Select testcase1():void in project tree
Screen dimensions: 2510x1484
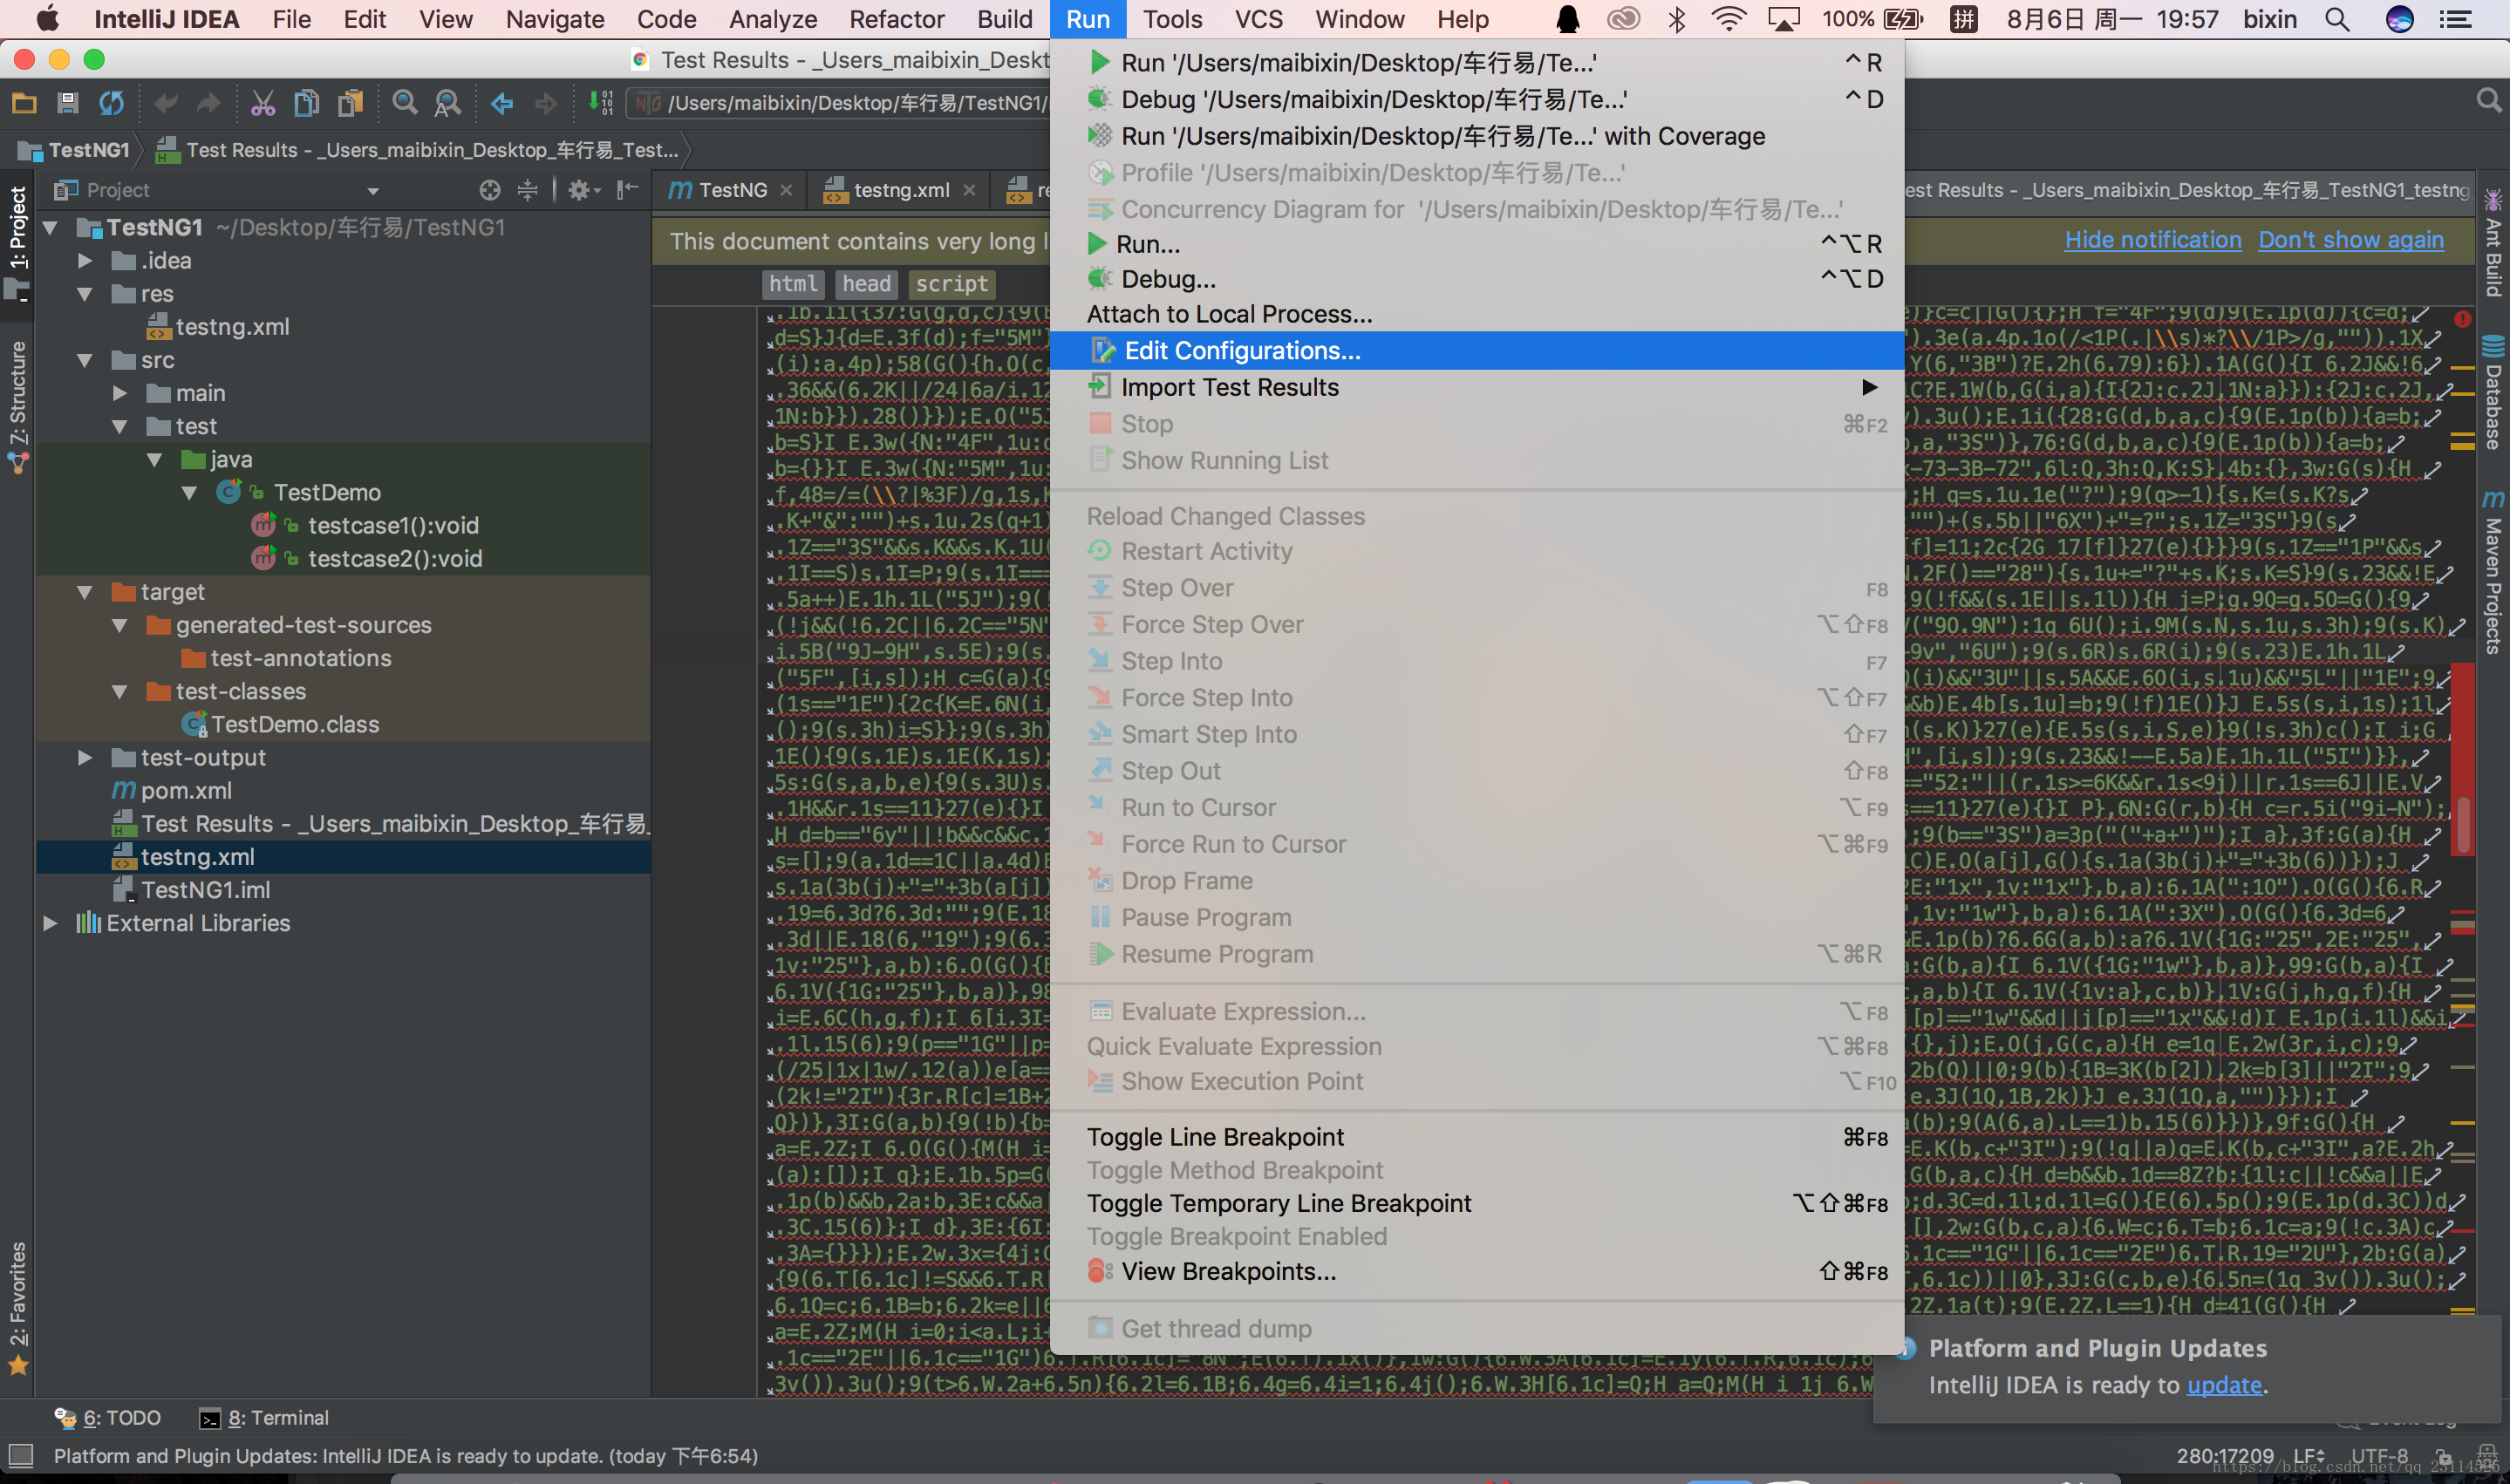(x=393, y=526)
